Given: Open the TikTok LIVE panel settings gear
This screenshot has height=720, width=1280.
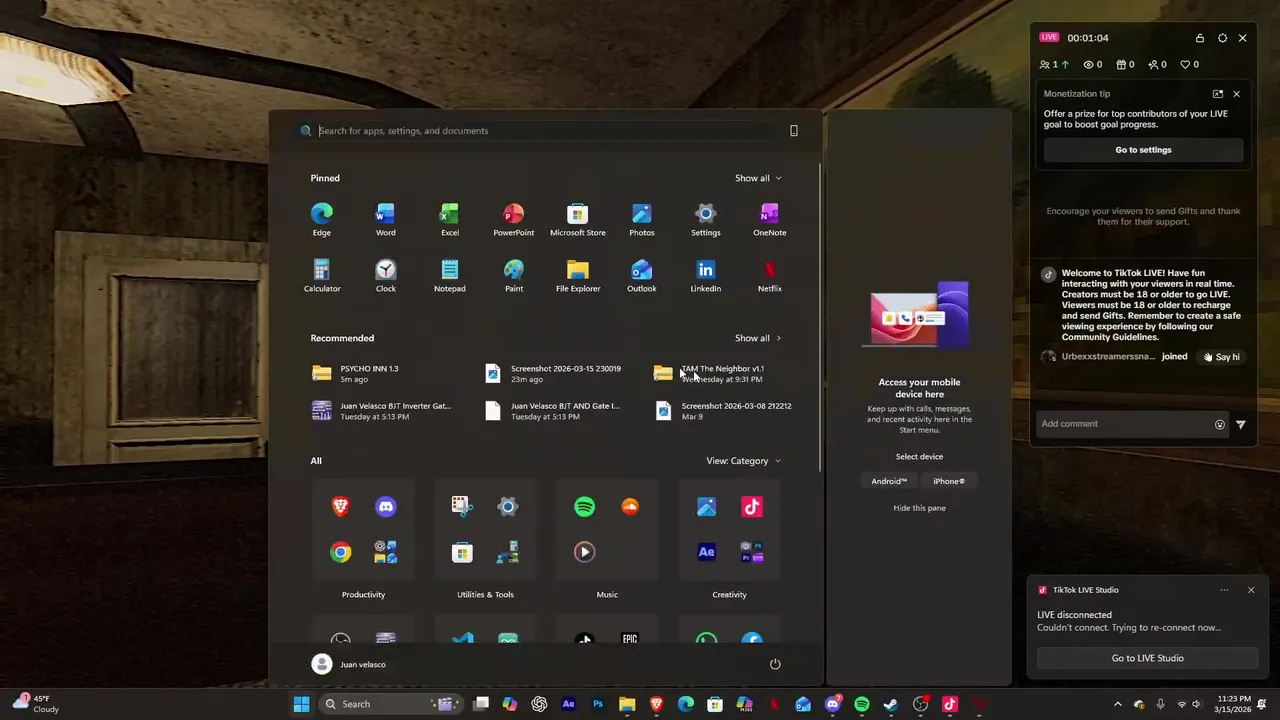Looking at the screenshot, I should pyautogui.click(x=1222, y=38).
